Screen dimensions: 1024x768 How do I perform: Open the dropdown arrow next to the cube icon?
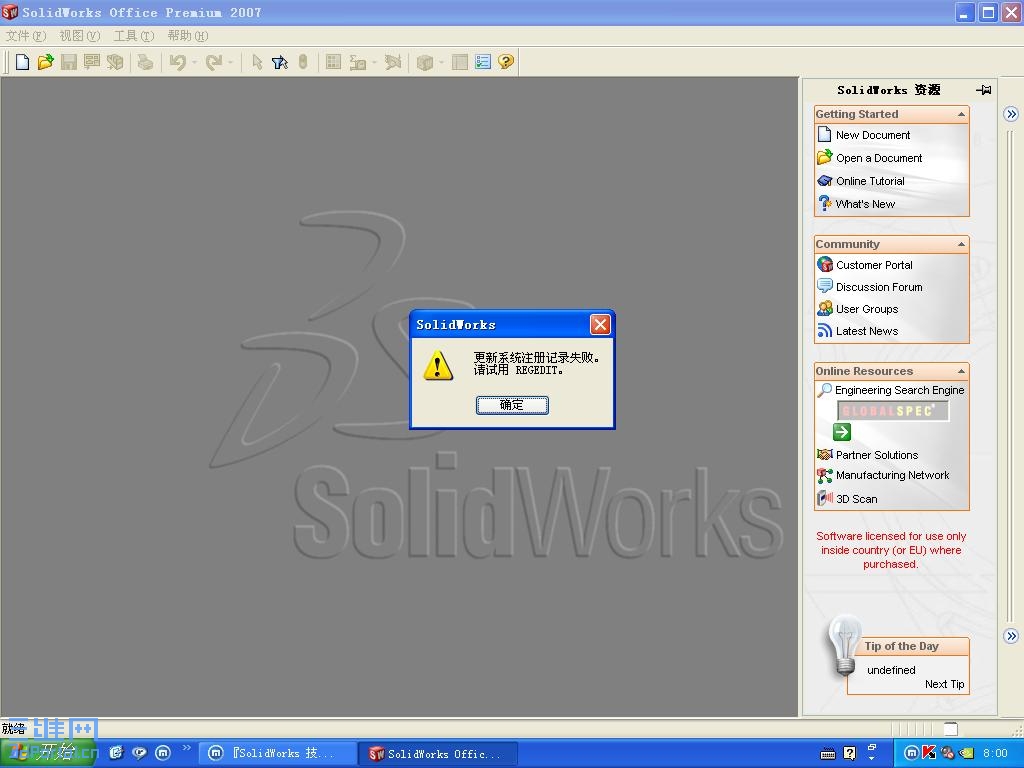point(441,62)
